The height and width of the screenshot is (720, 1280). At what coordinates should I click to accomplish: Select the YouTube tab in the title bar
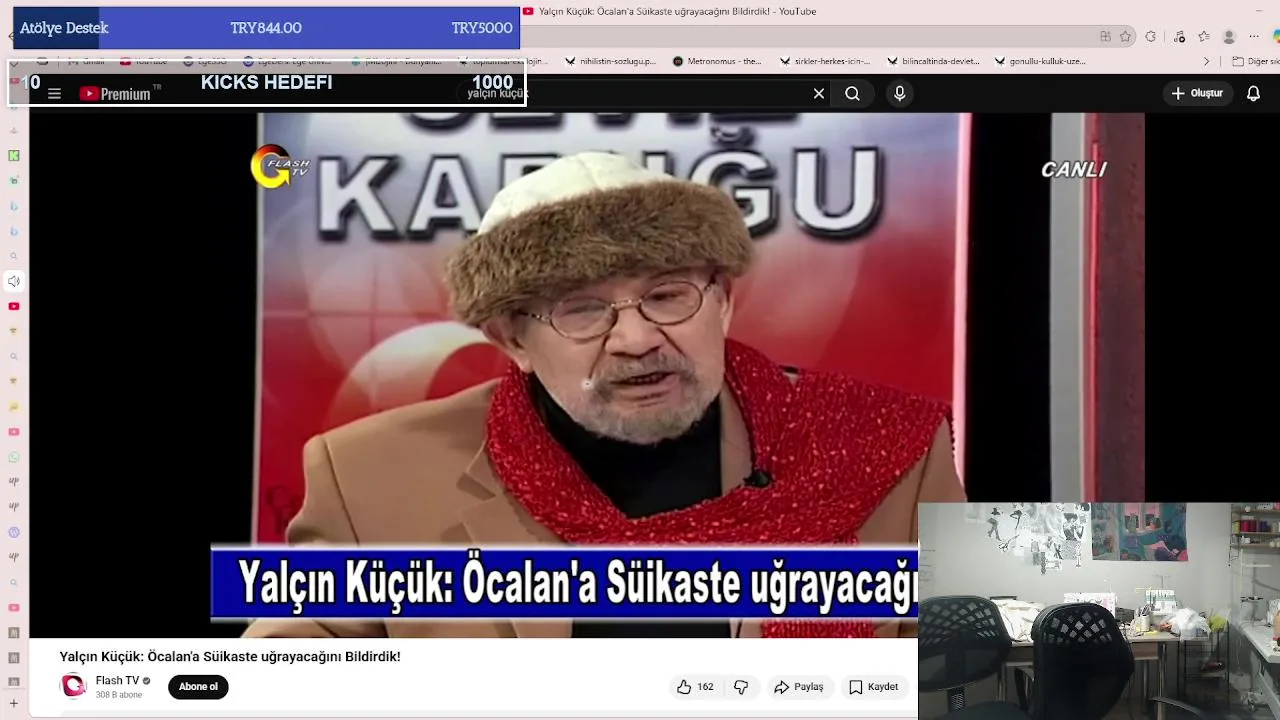[x=668, y=11]
